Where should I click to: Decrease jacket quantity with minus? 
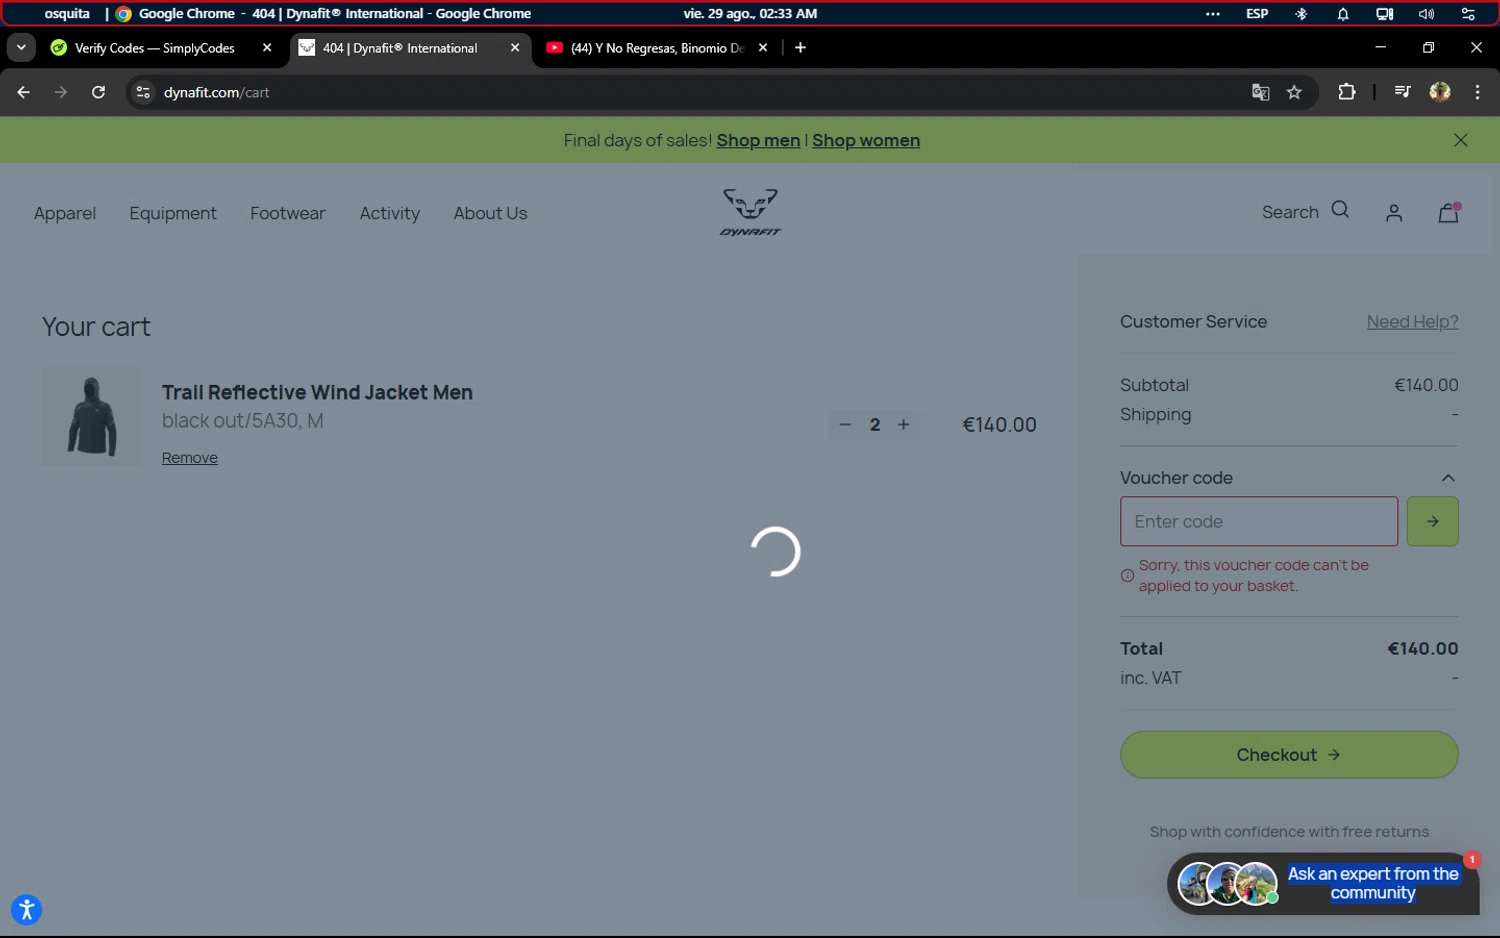845,425
